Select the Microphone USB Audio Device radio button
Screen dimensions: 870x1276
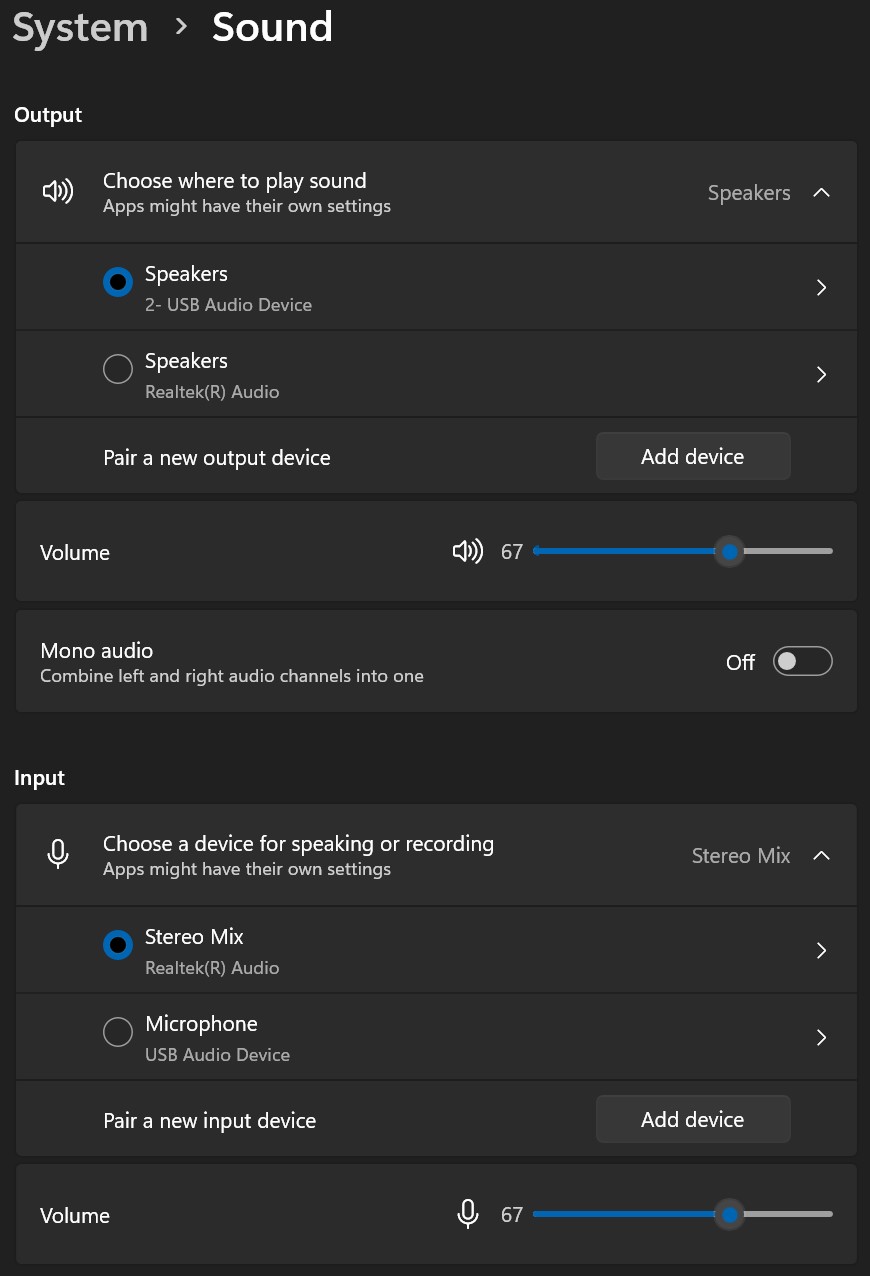tap(118, 1032)
